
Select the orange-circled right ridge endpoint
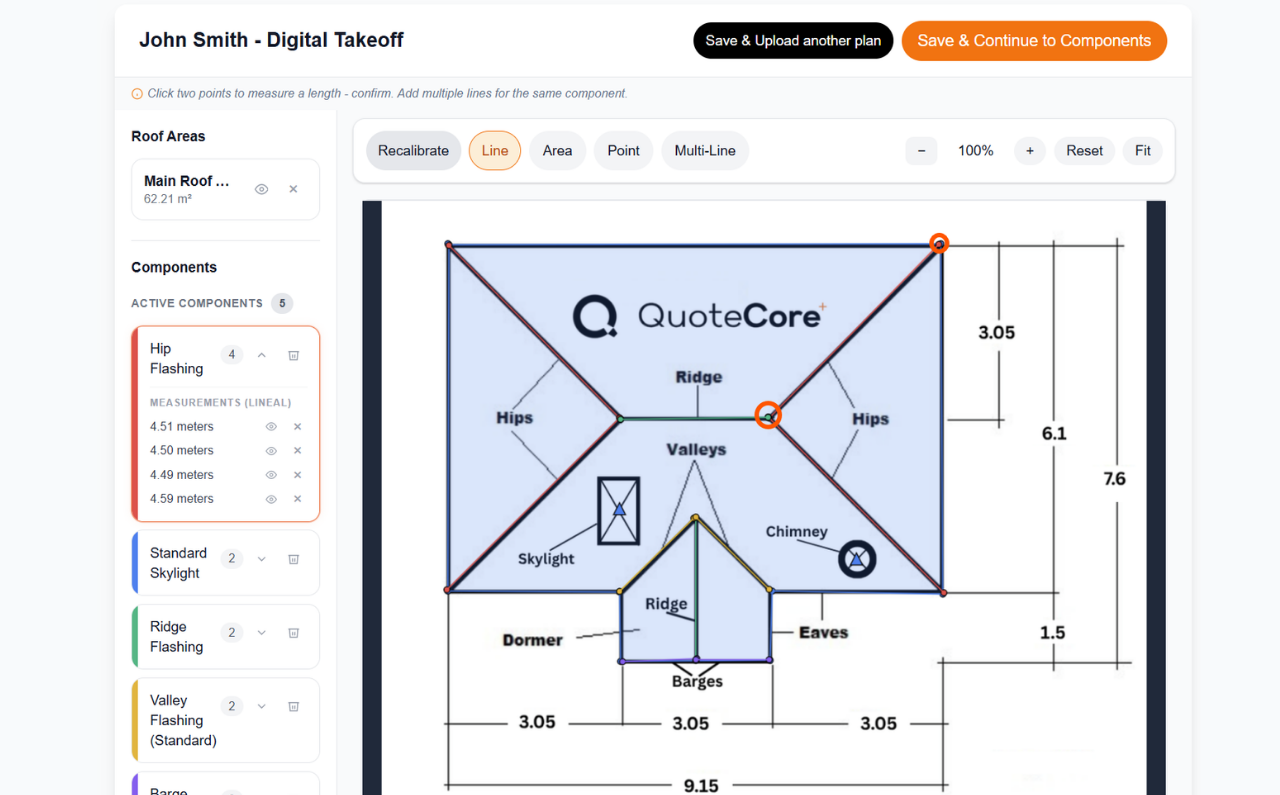coord(767,415)
